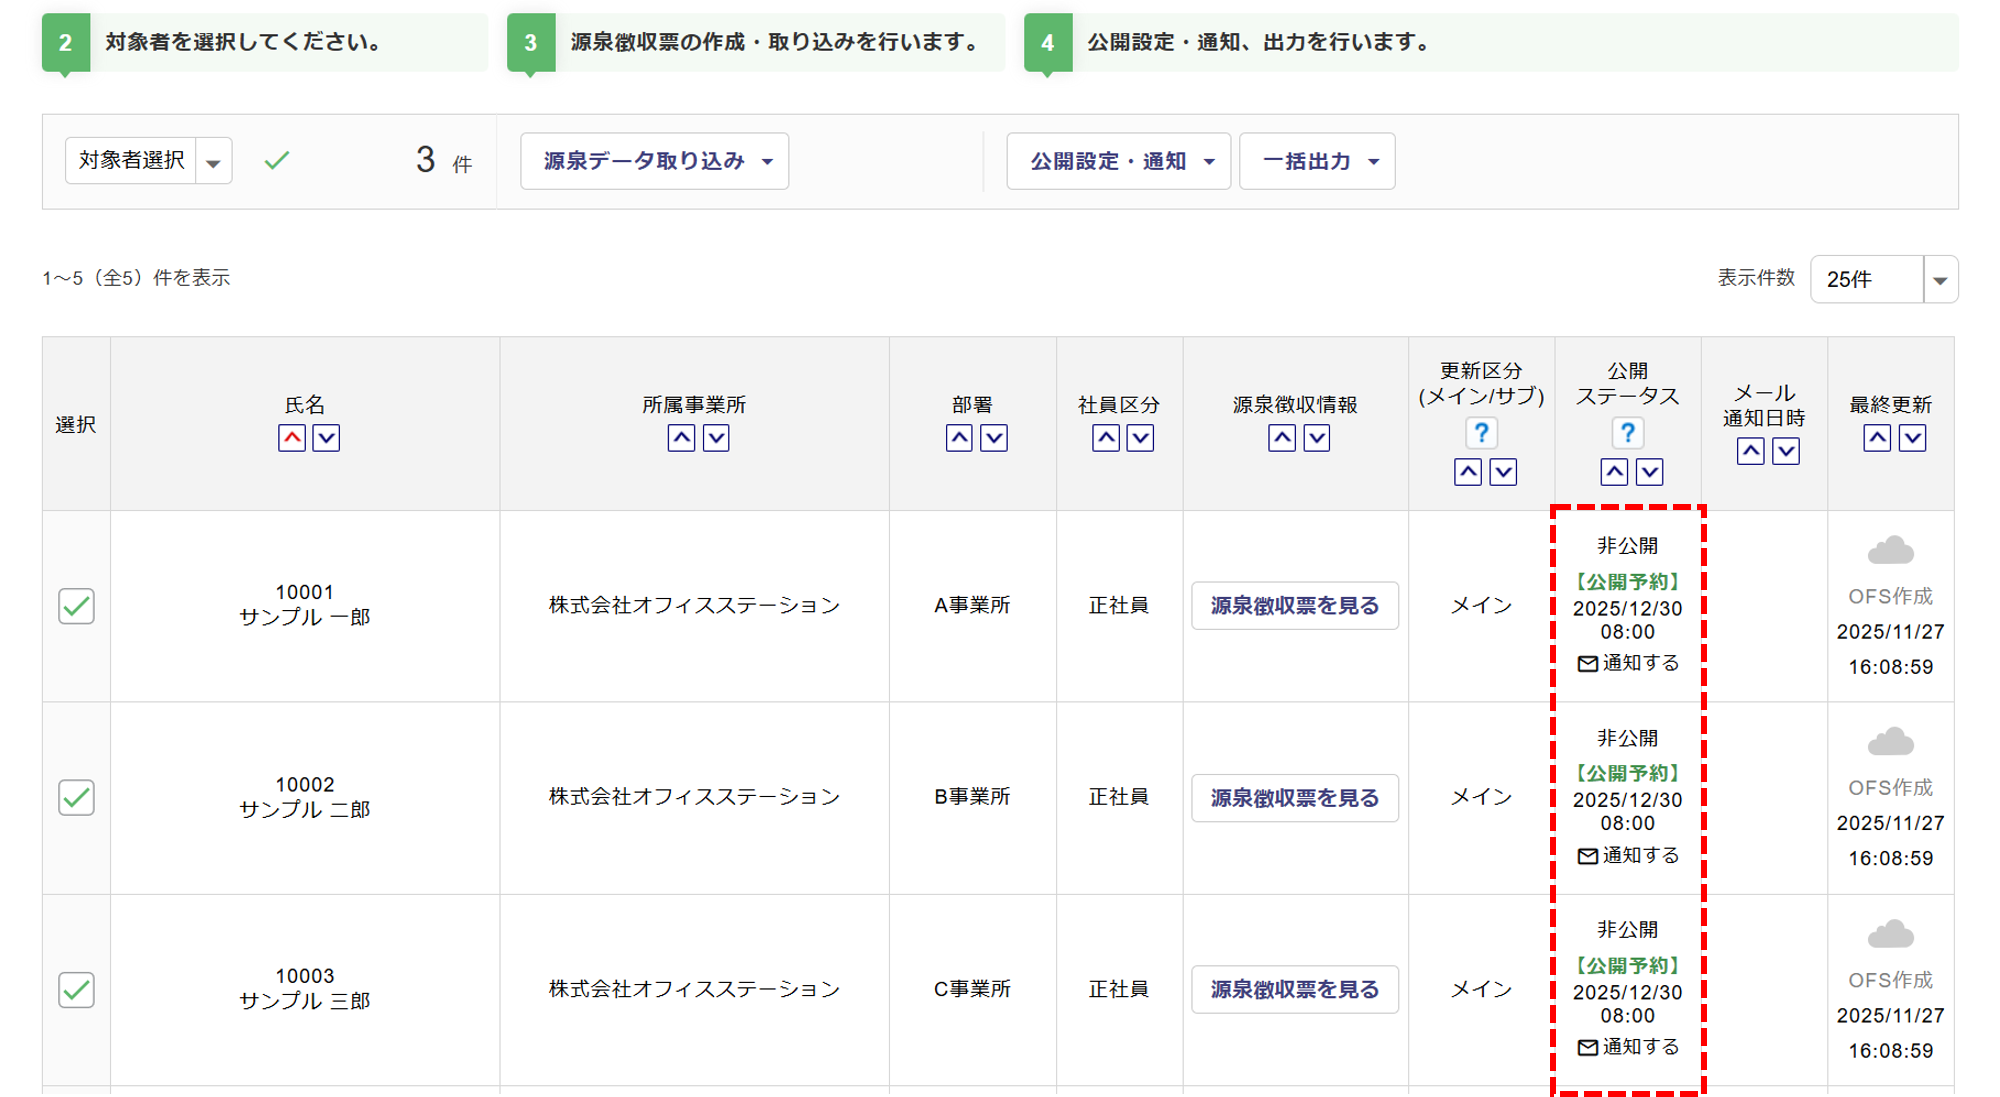Expand 源泉データ取り込み dropdown

[x=655, y=161]
